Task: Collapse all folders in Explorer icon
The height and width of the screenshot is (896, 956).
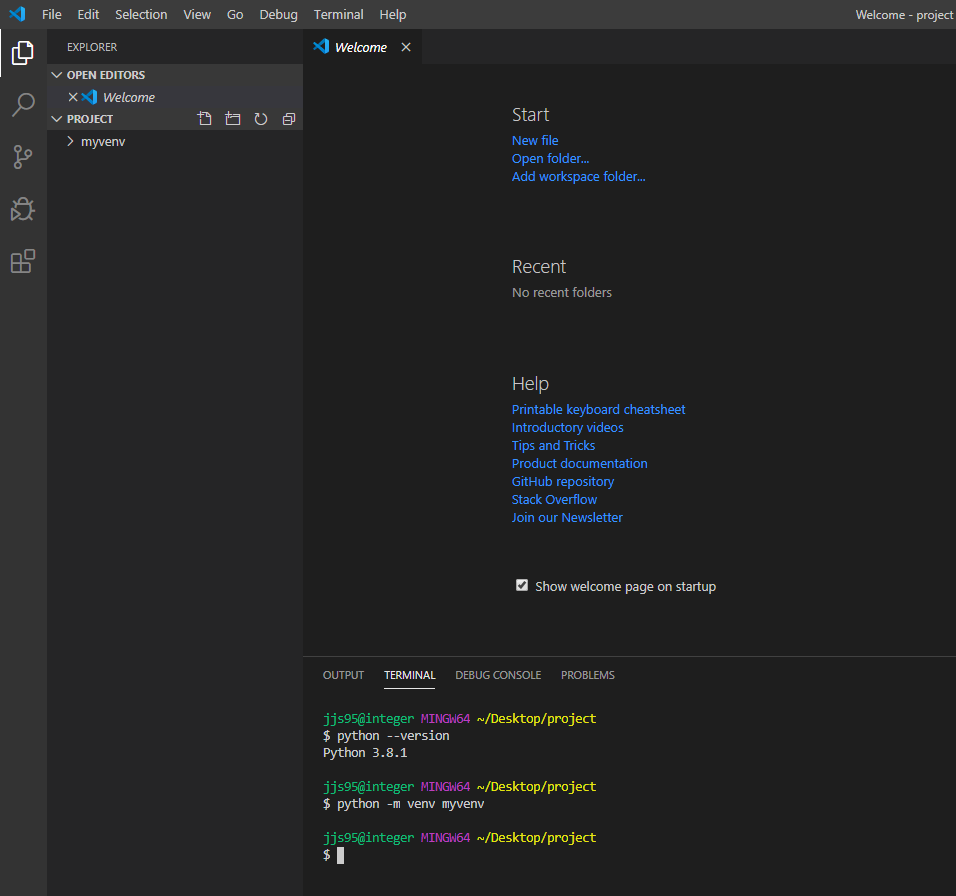Action: coord(289,119)
